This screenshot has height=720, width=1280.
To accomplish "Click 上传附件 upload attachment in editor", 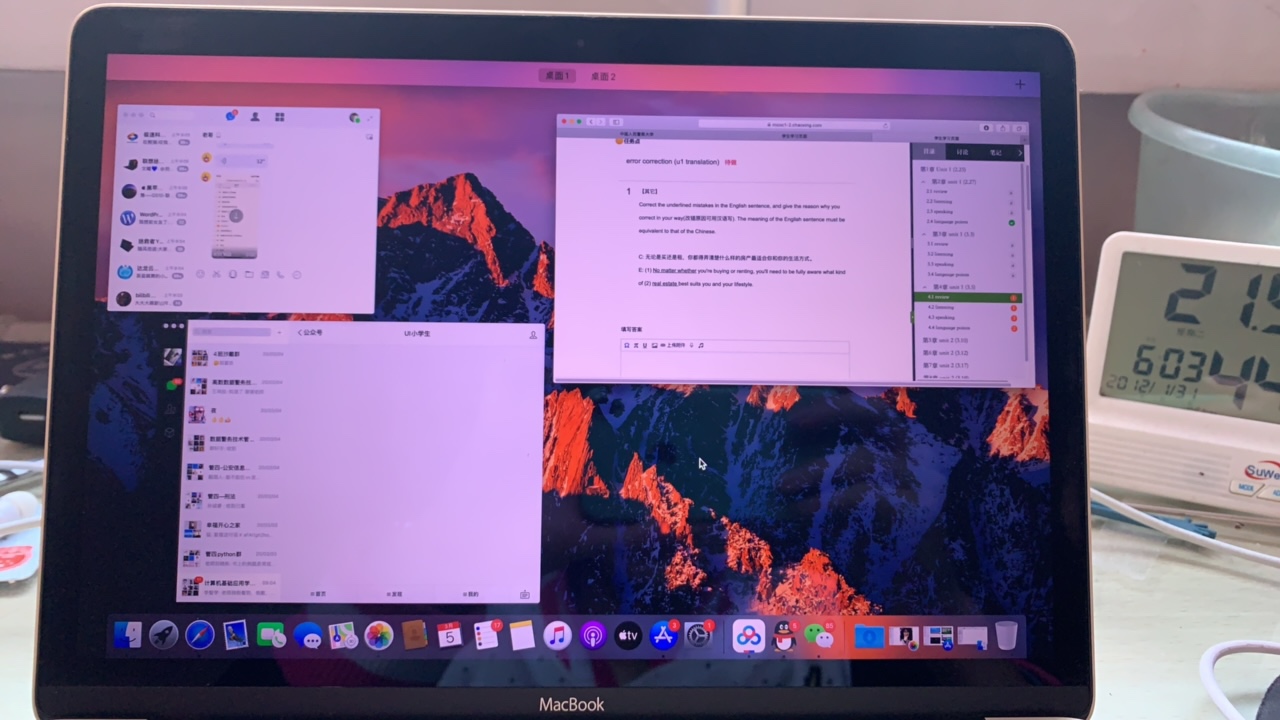I will click(672, 345).
